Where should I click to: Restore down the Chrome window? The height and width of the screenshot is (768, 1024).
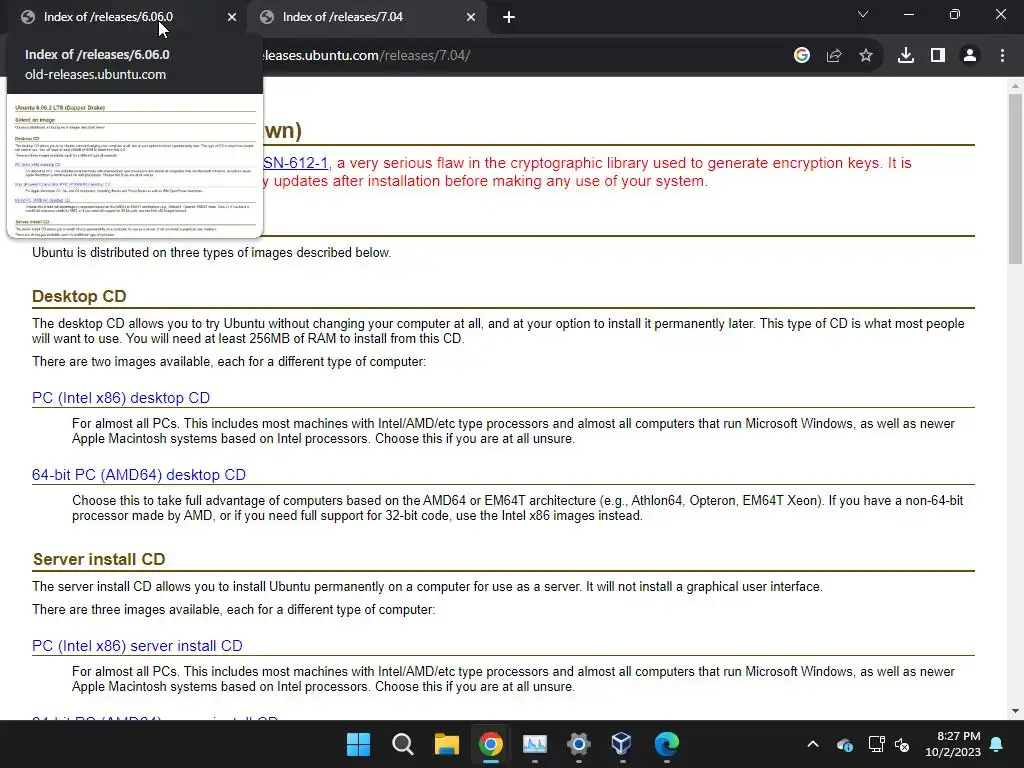point(955,14)
